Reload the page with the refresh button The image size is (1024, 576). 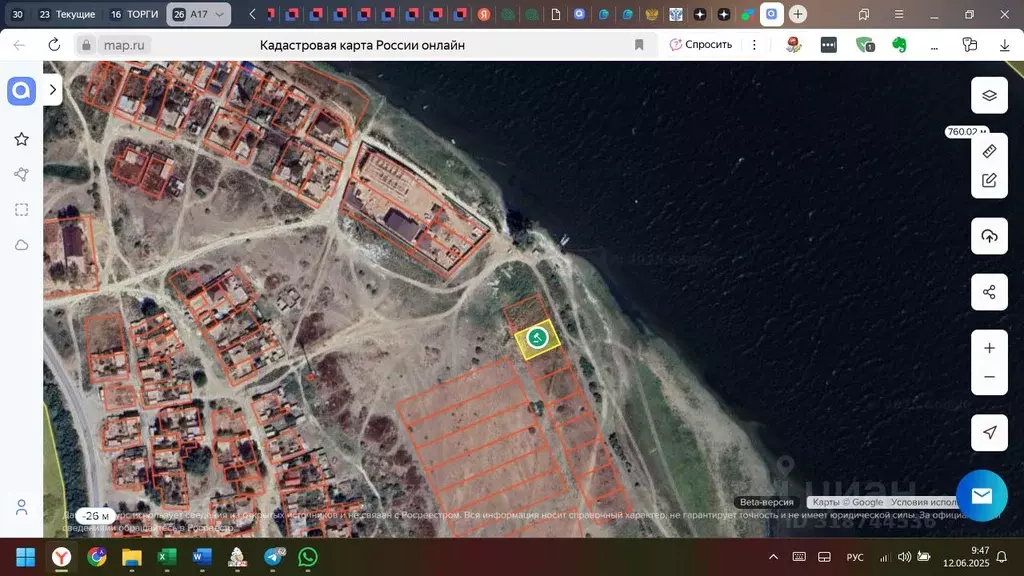(54, 44)
